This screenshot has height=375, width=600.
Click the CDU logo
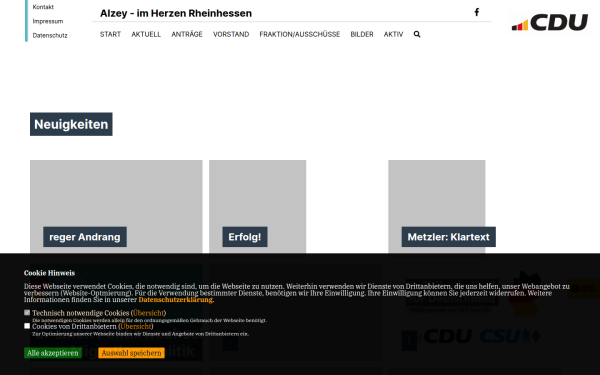tap(549, 22)
